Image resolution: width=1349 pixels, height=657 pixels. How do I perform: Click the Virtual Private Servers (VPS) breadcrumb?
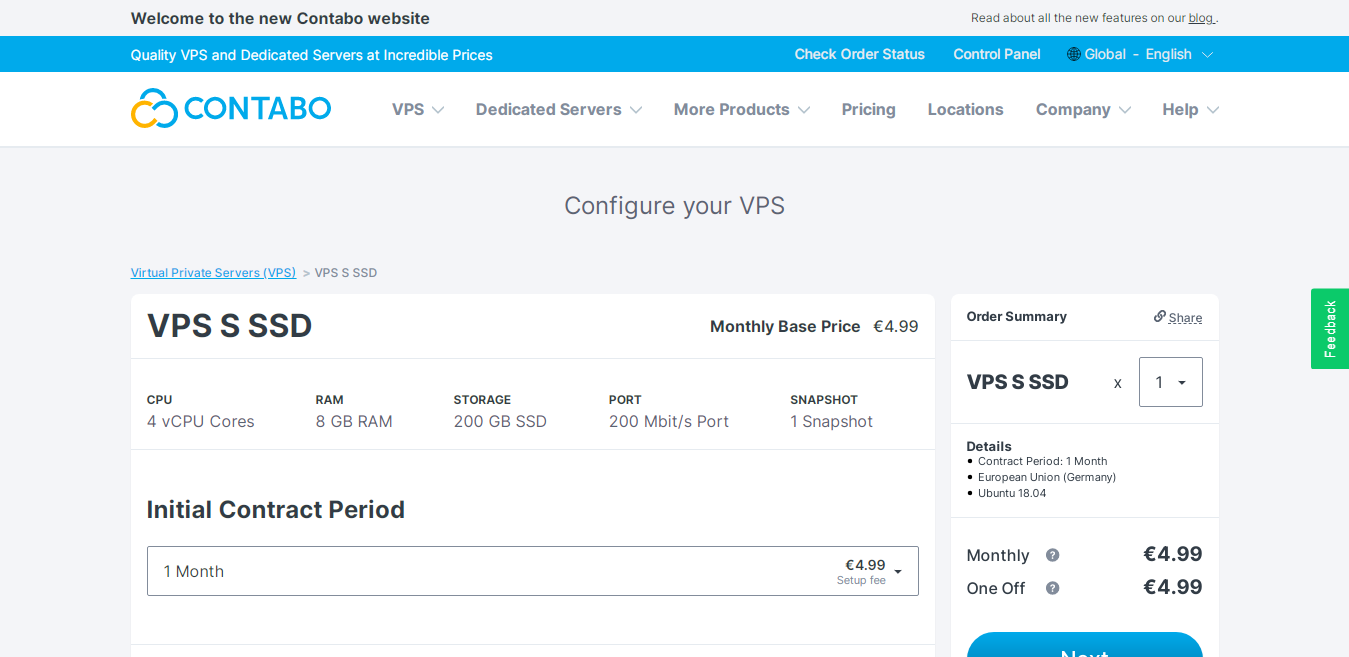213,273
